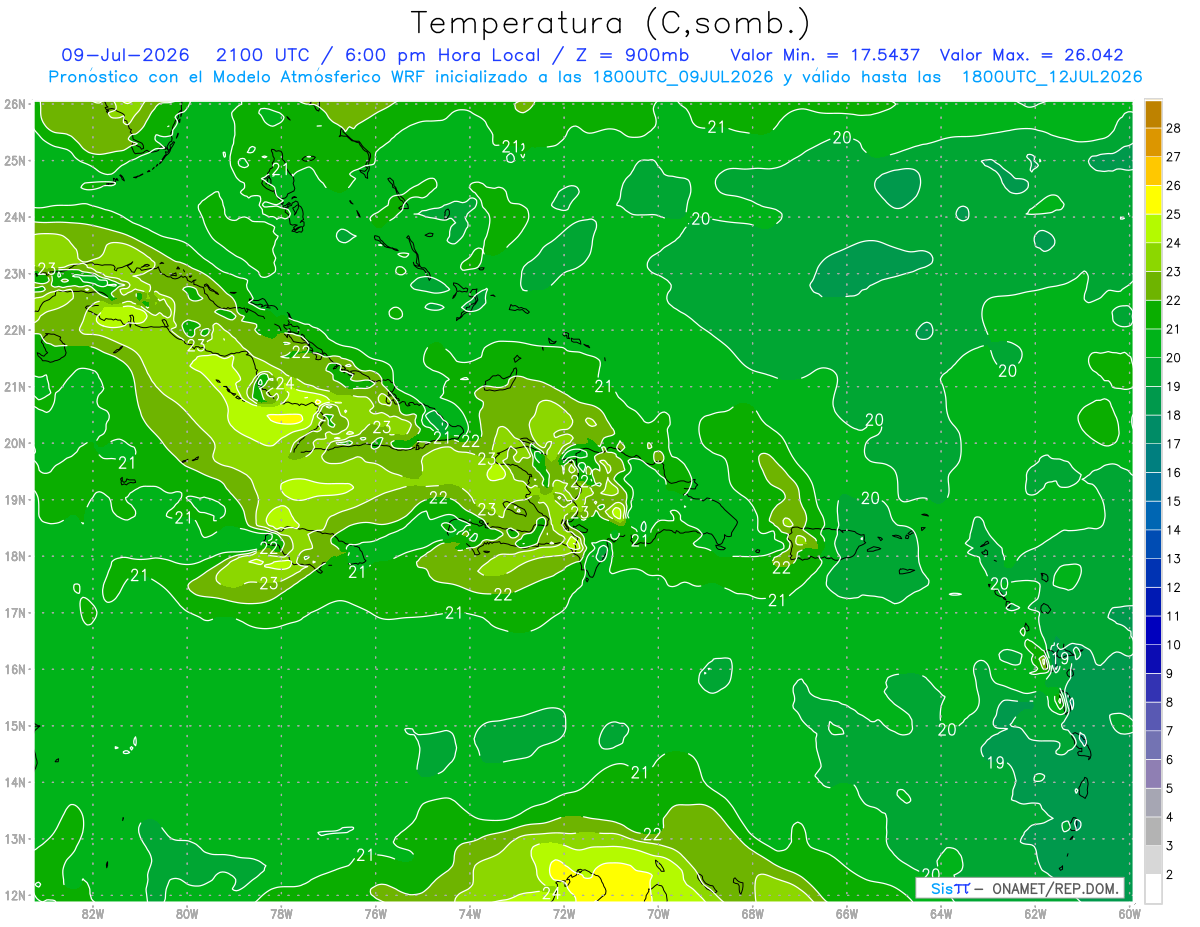The width and height of the screenshot is (1200, 927).
Task: Pick the teal swatch between 16 and 17
Action: point(1153,458)
